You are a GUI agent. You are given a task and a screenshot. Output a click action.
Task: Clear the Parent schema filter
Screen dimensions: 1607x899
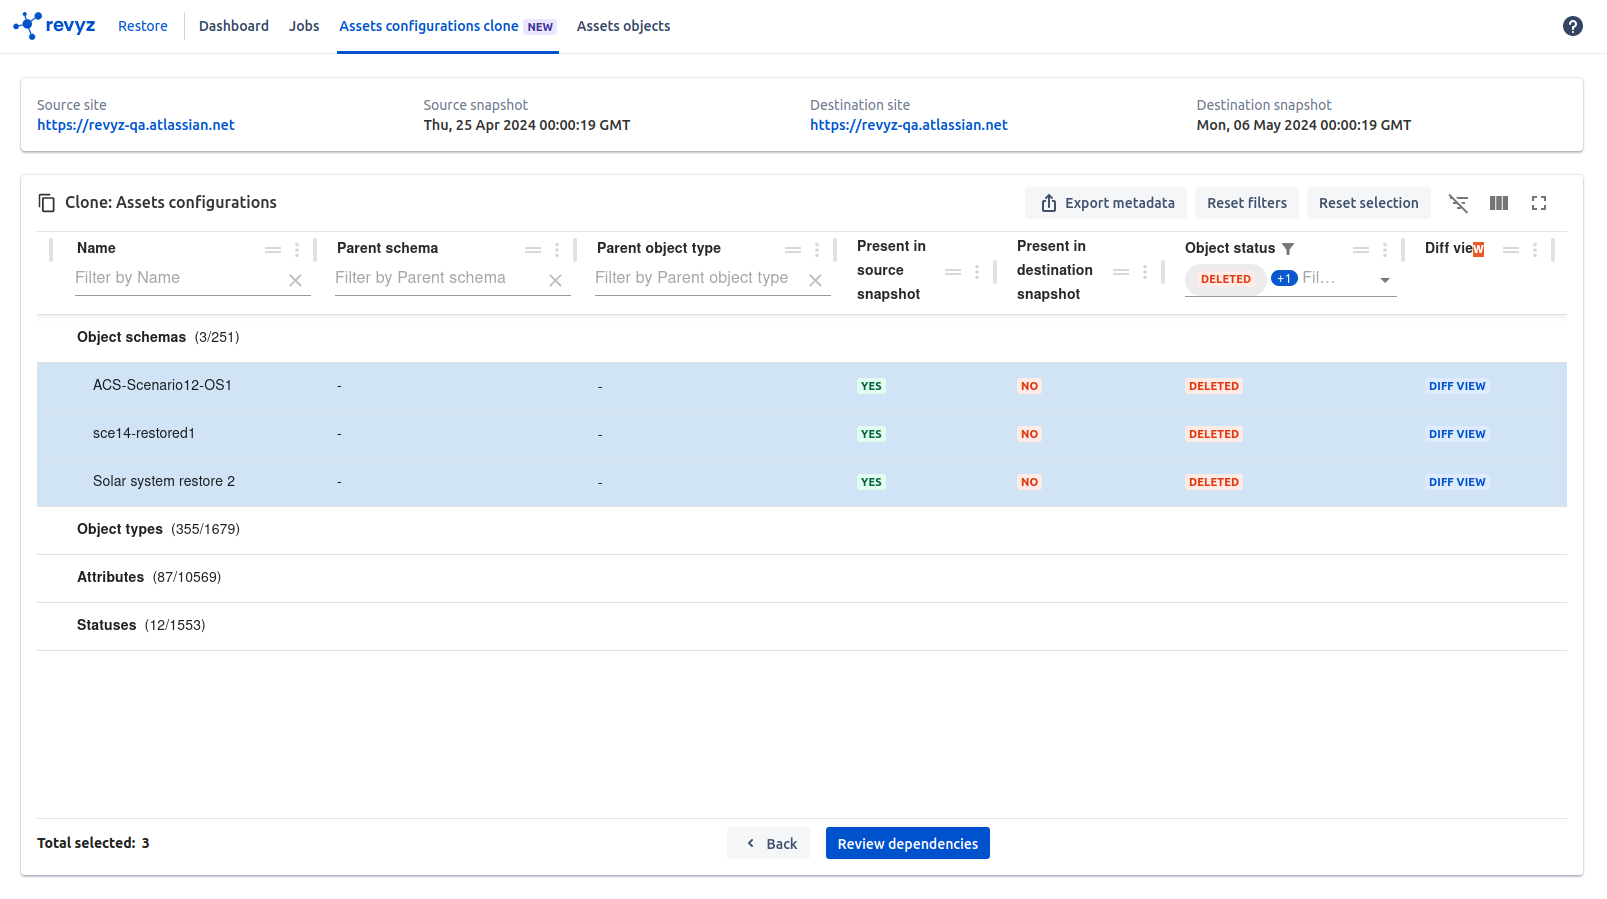[555, 281]
